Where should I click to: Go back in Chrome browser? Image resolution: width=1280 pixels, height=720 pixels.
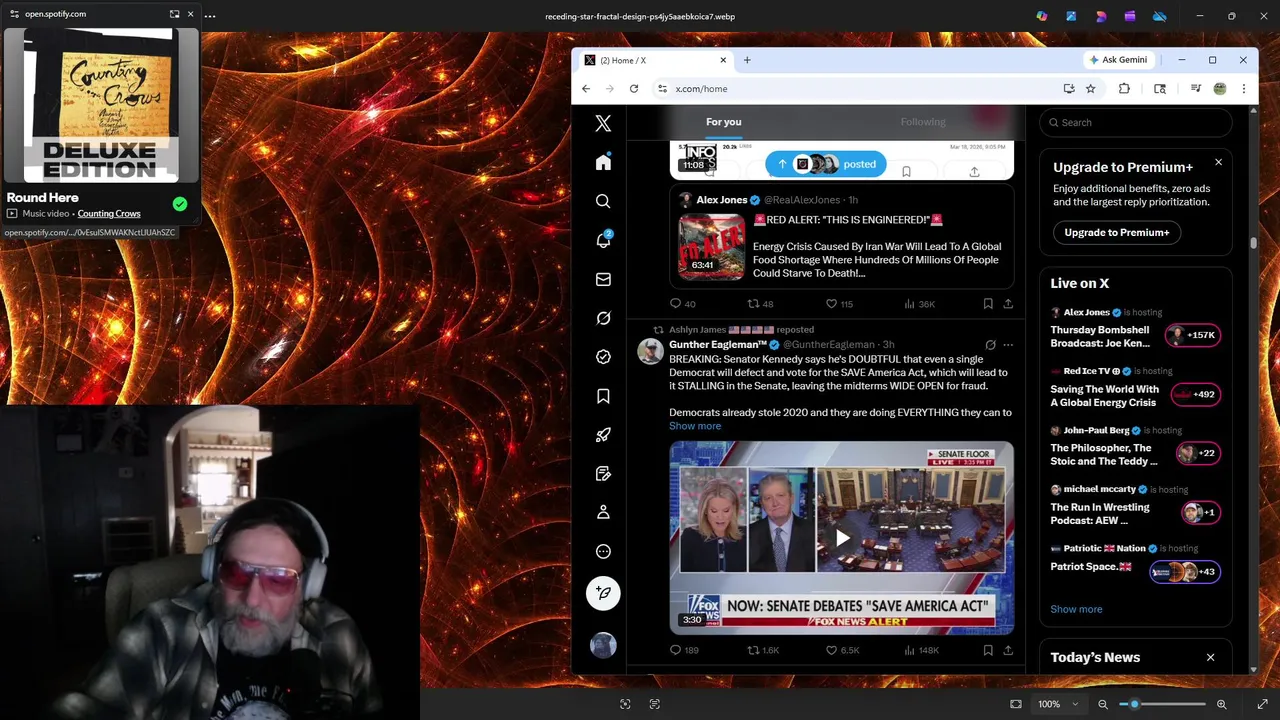click(x=586, y=89)
